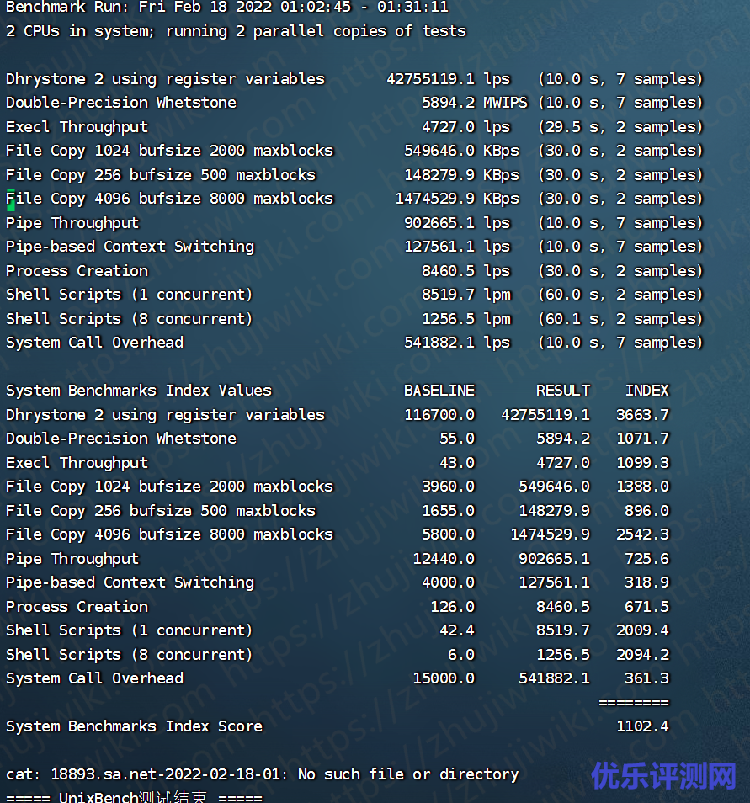
Task: Click the Dhrystone baseline '116700.0'
Action: coord(439,415)
